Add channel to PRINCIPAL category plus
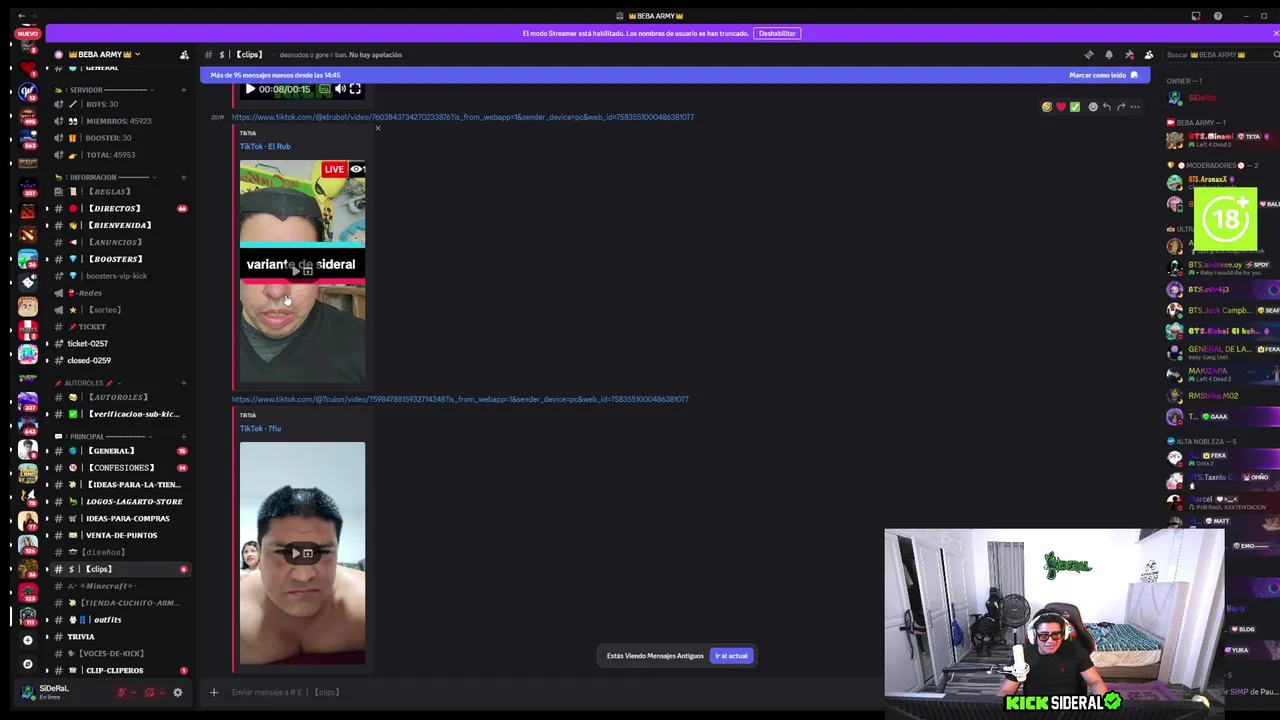This screenshot has width=1280, height=720. click(x=183, y=436)
